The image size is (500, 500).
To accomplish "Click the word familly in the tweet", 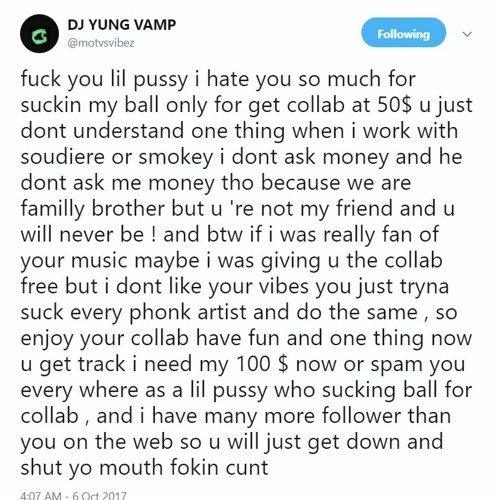I will 52,210.
